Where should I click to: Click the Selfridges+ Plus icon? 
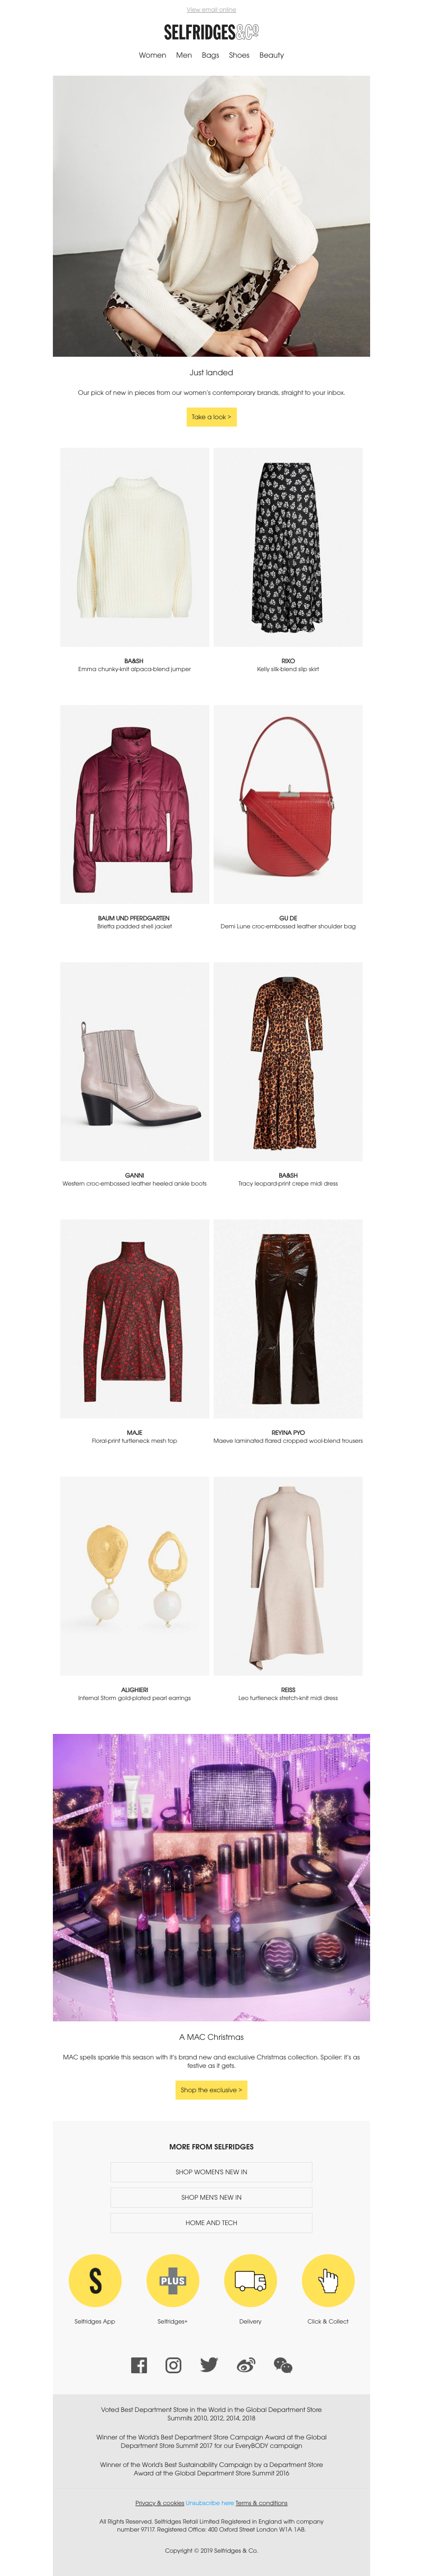[173, 2280]
